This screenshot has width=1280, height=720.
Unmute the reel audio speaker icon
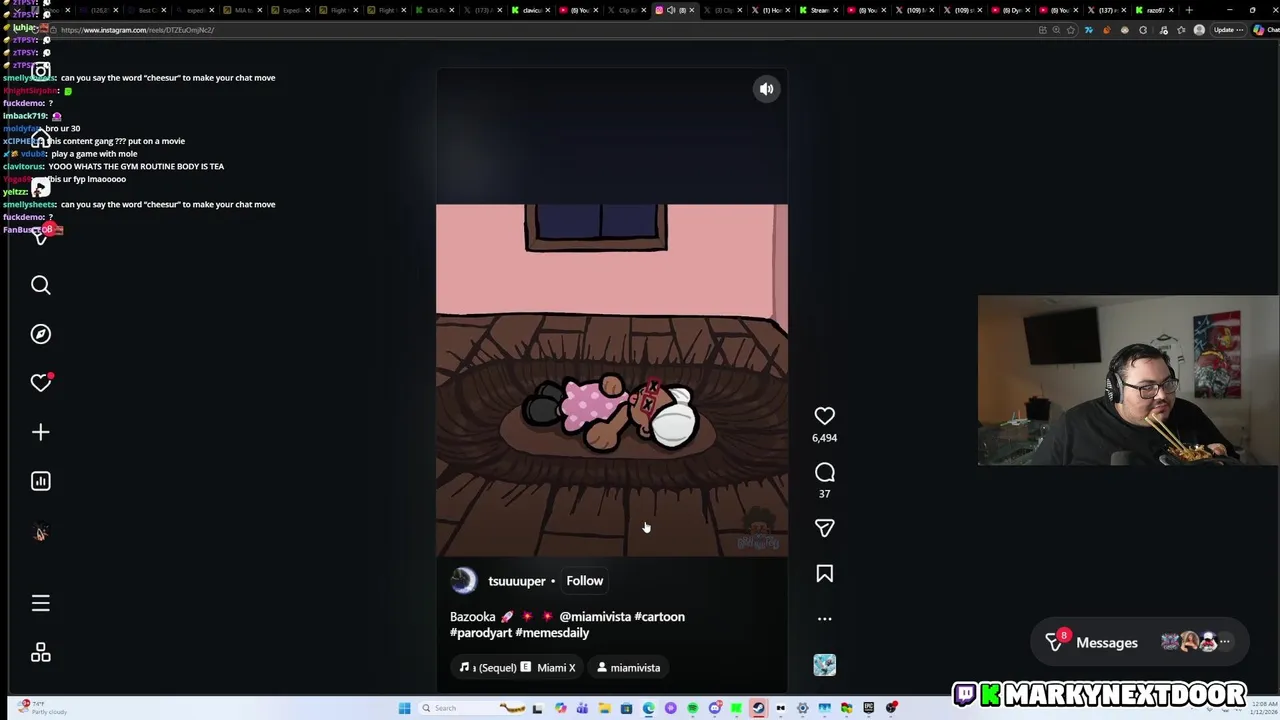766,89
